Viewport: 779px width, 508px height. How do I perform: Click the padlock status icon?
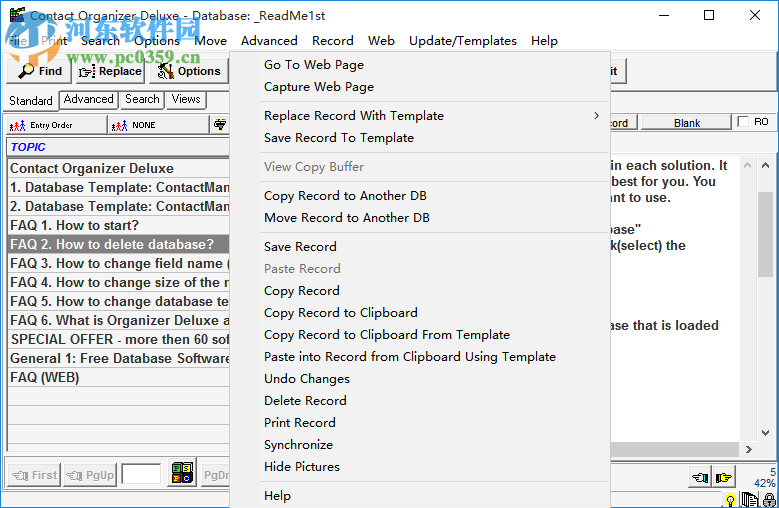[x=770, y=500]
